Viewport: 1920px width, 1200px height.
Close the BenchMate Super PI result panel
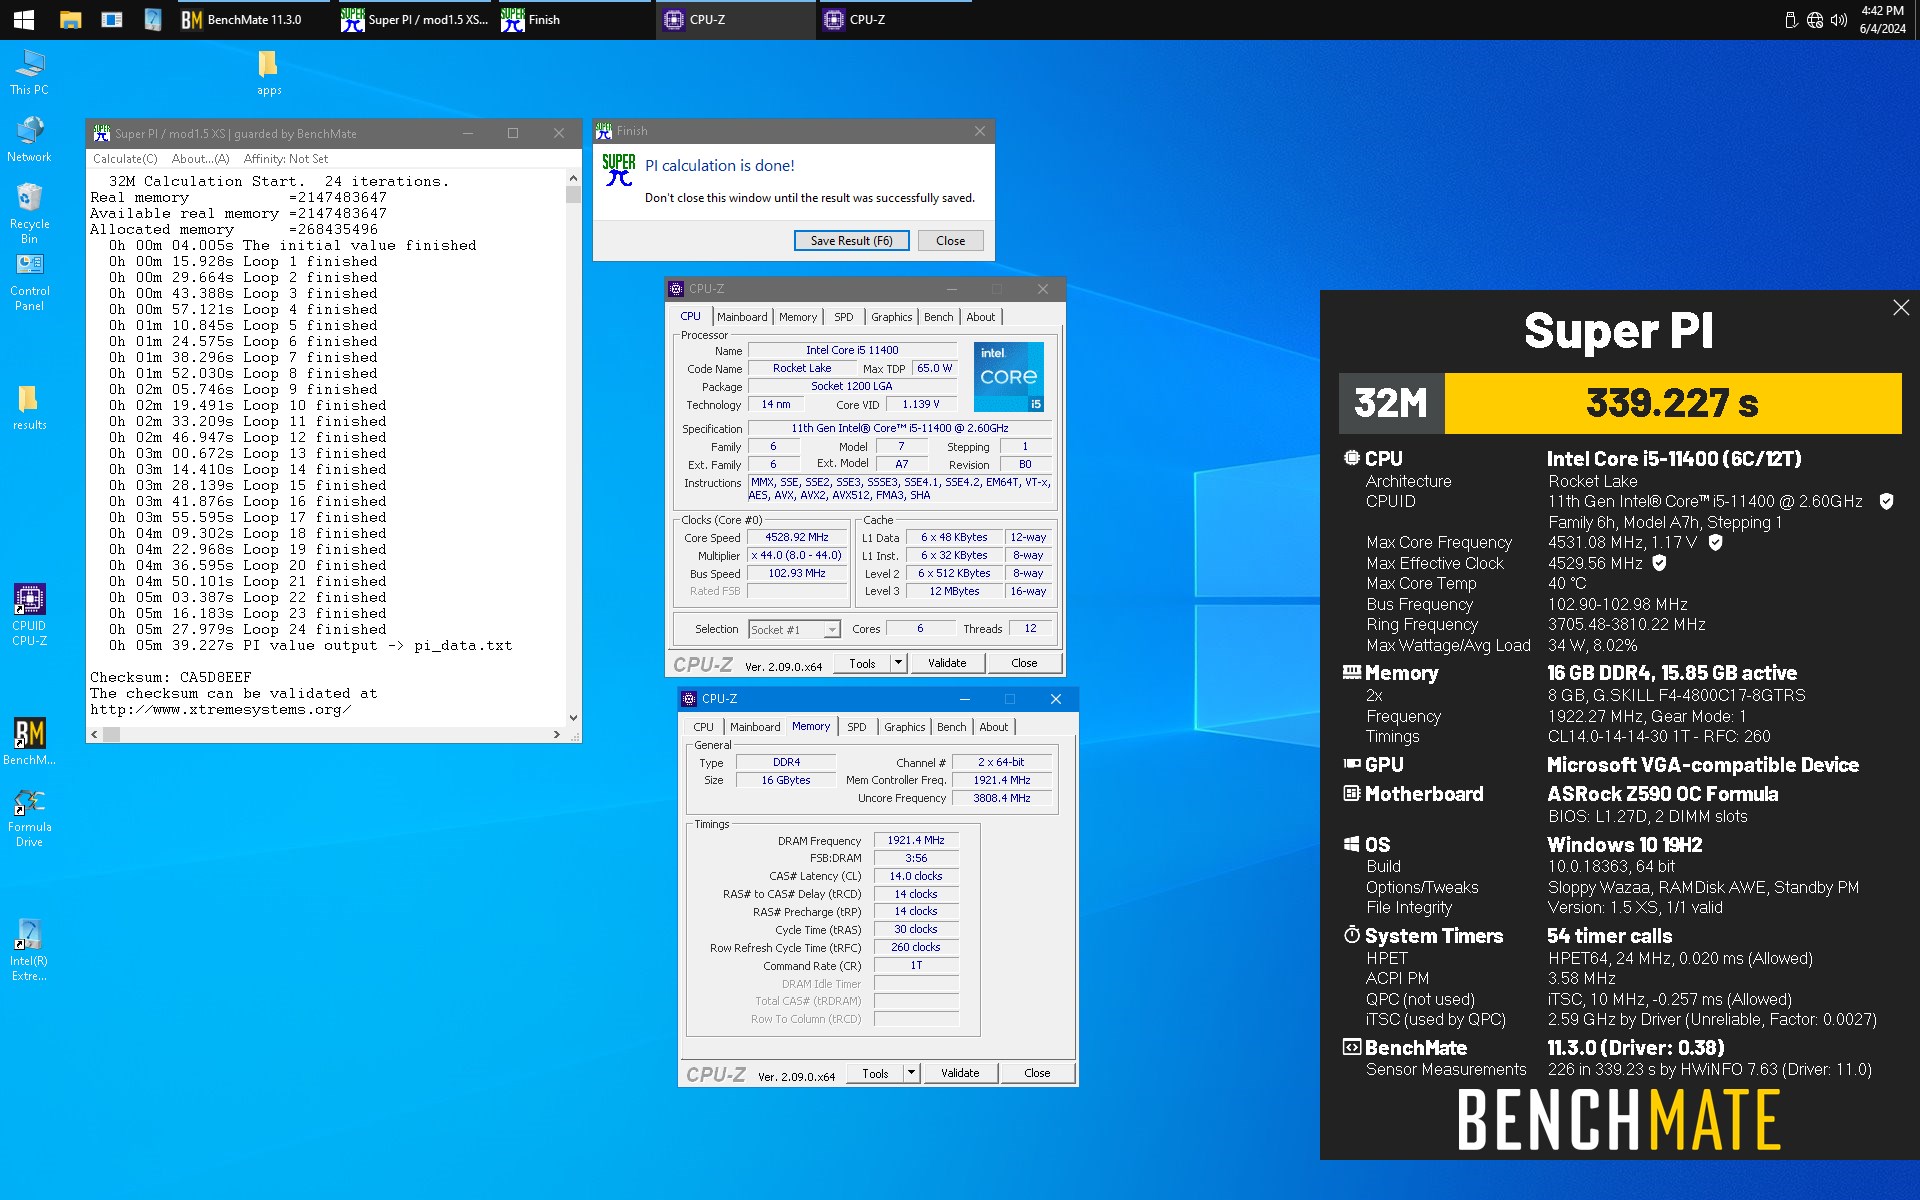[1900, 308]
